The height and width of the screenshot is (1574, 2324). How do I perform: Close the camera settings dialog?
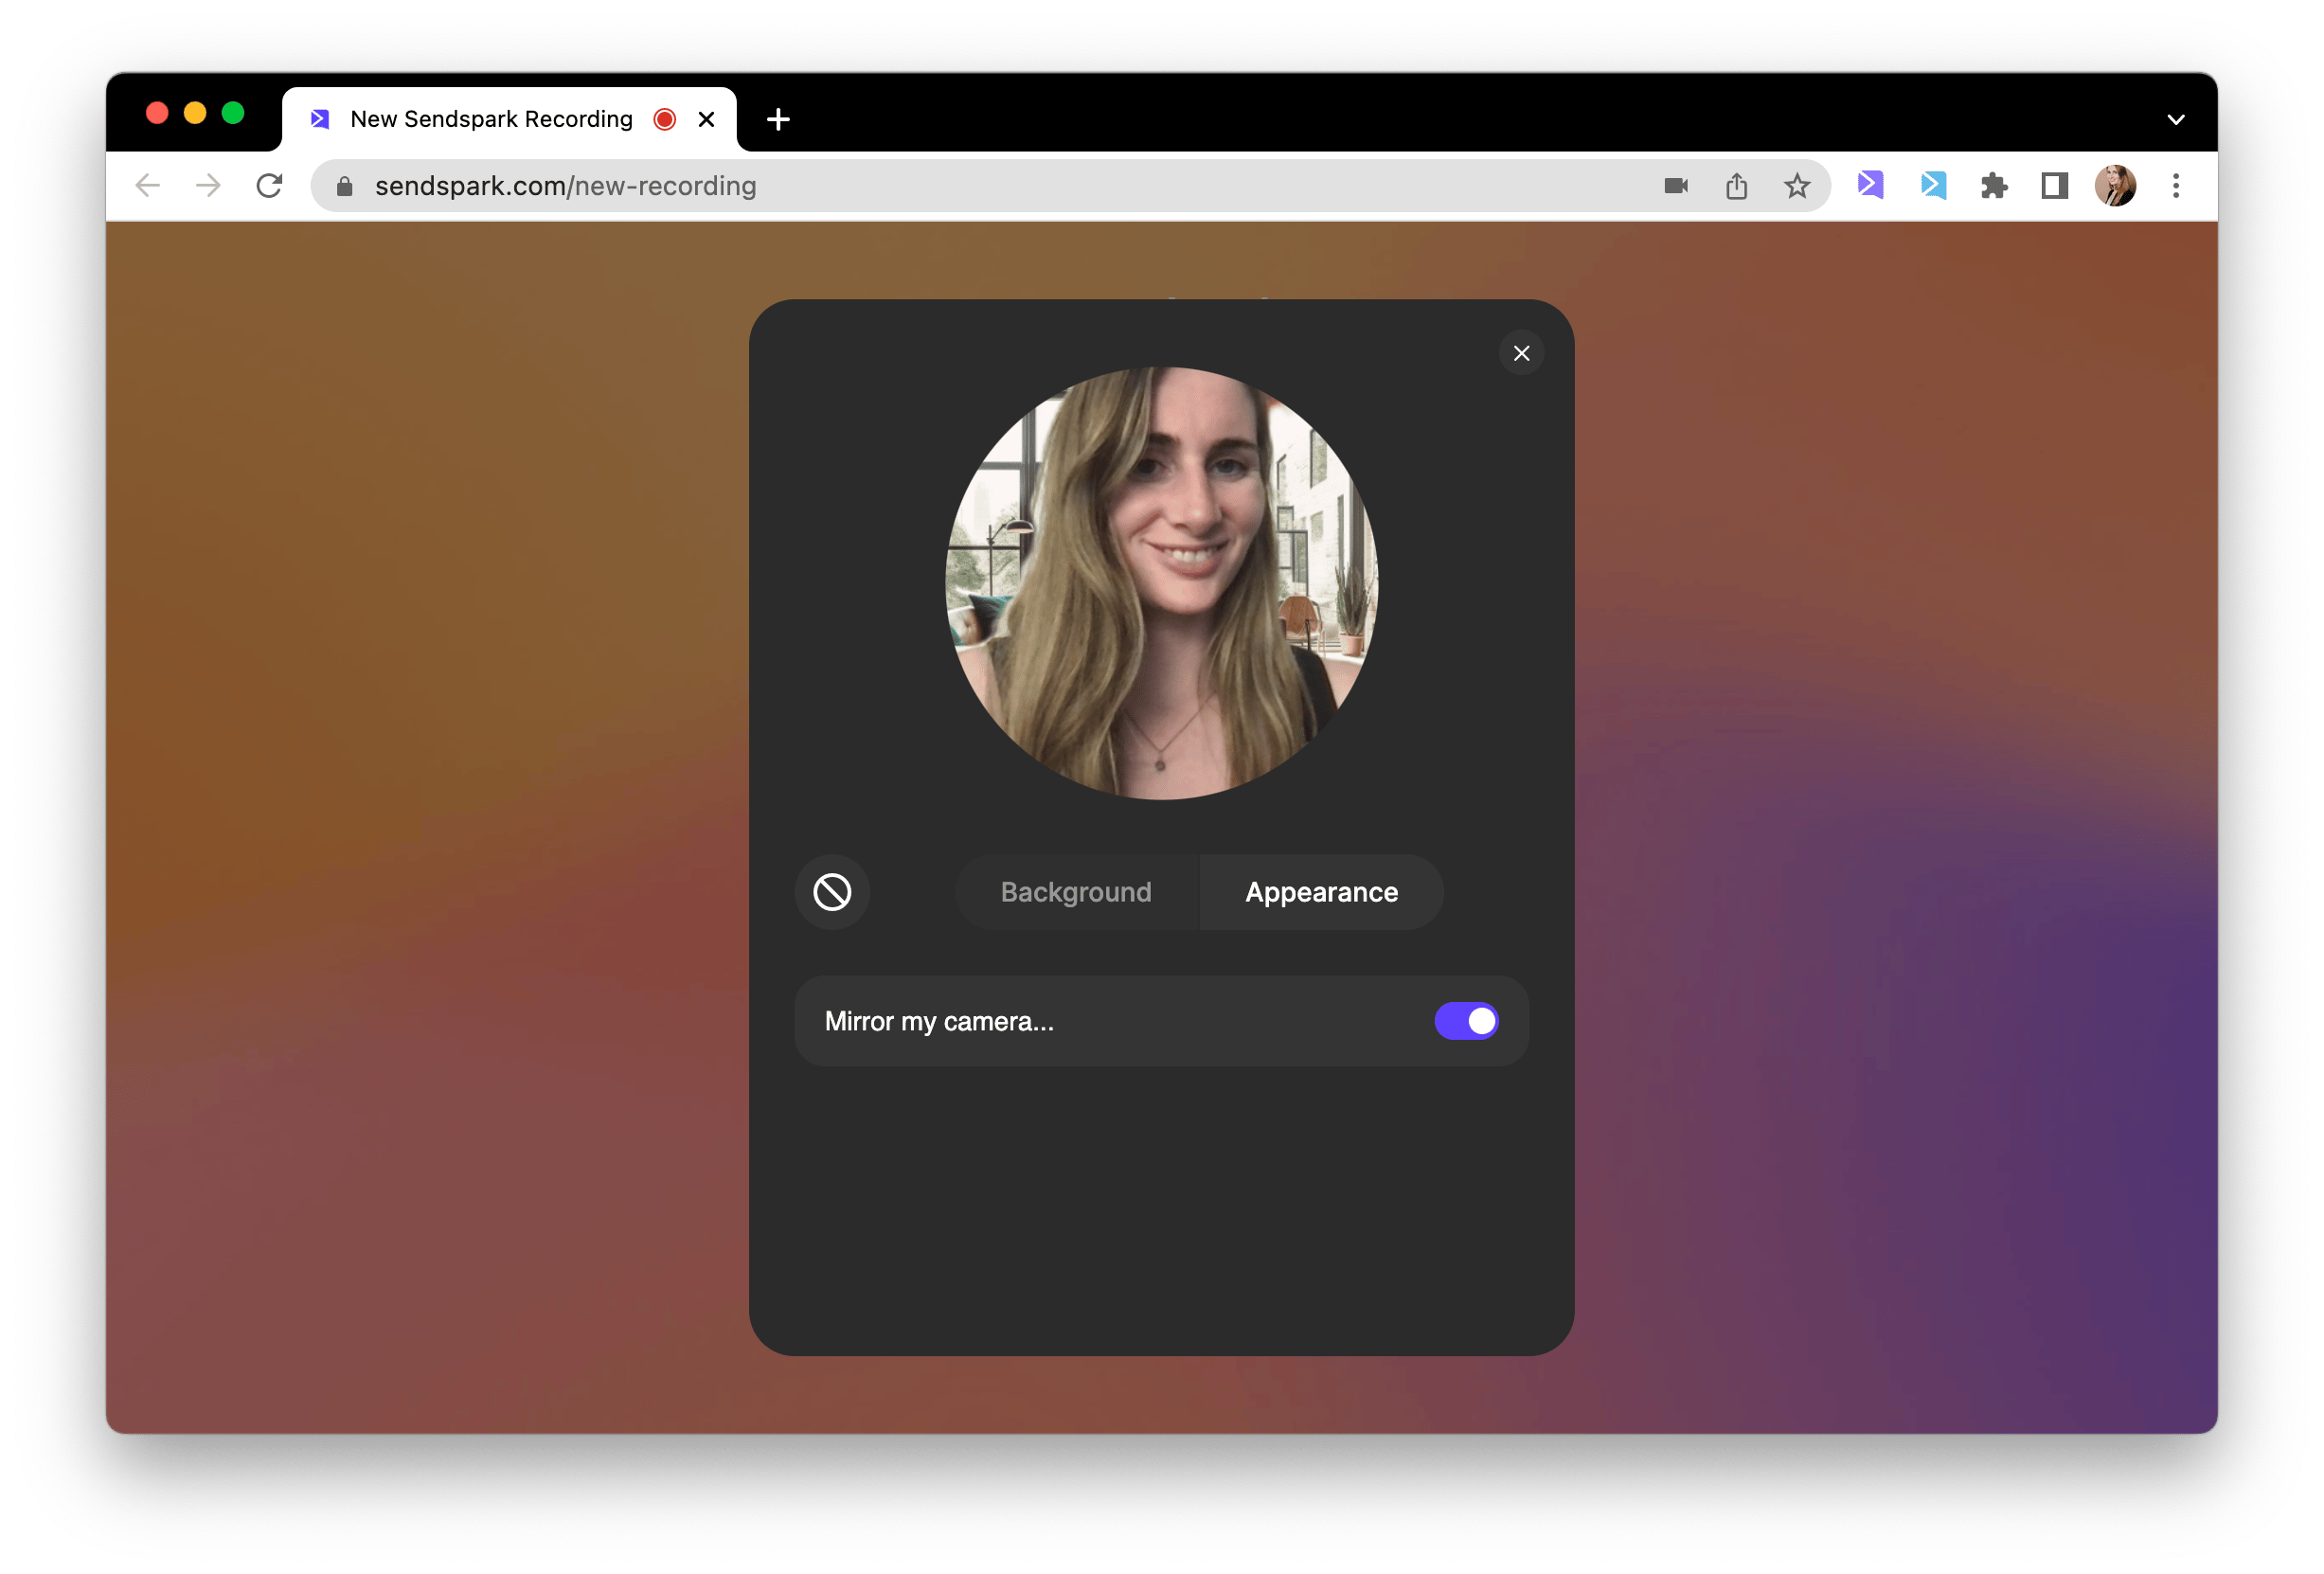pos(1521,353)
